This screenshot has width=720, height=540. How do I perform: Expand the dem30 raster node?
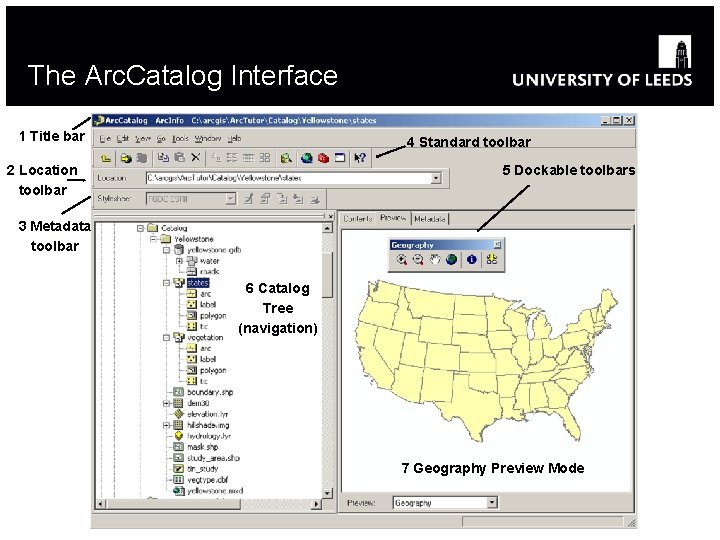(166, 403)
